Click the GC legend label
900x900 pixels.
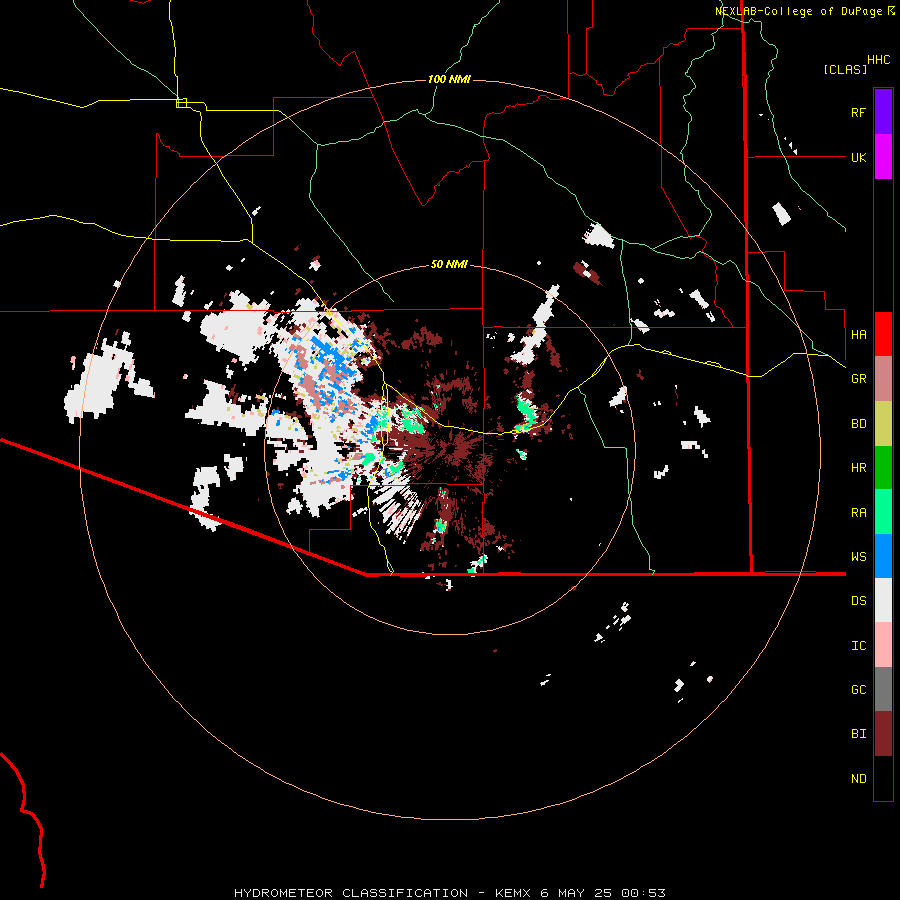pyautogui.click(x=858, y=690)
